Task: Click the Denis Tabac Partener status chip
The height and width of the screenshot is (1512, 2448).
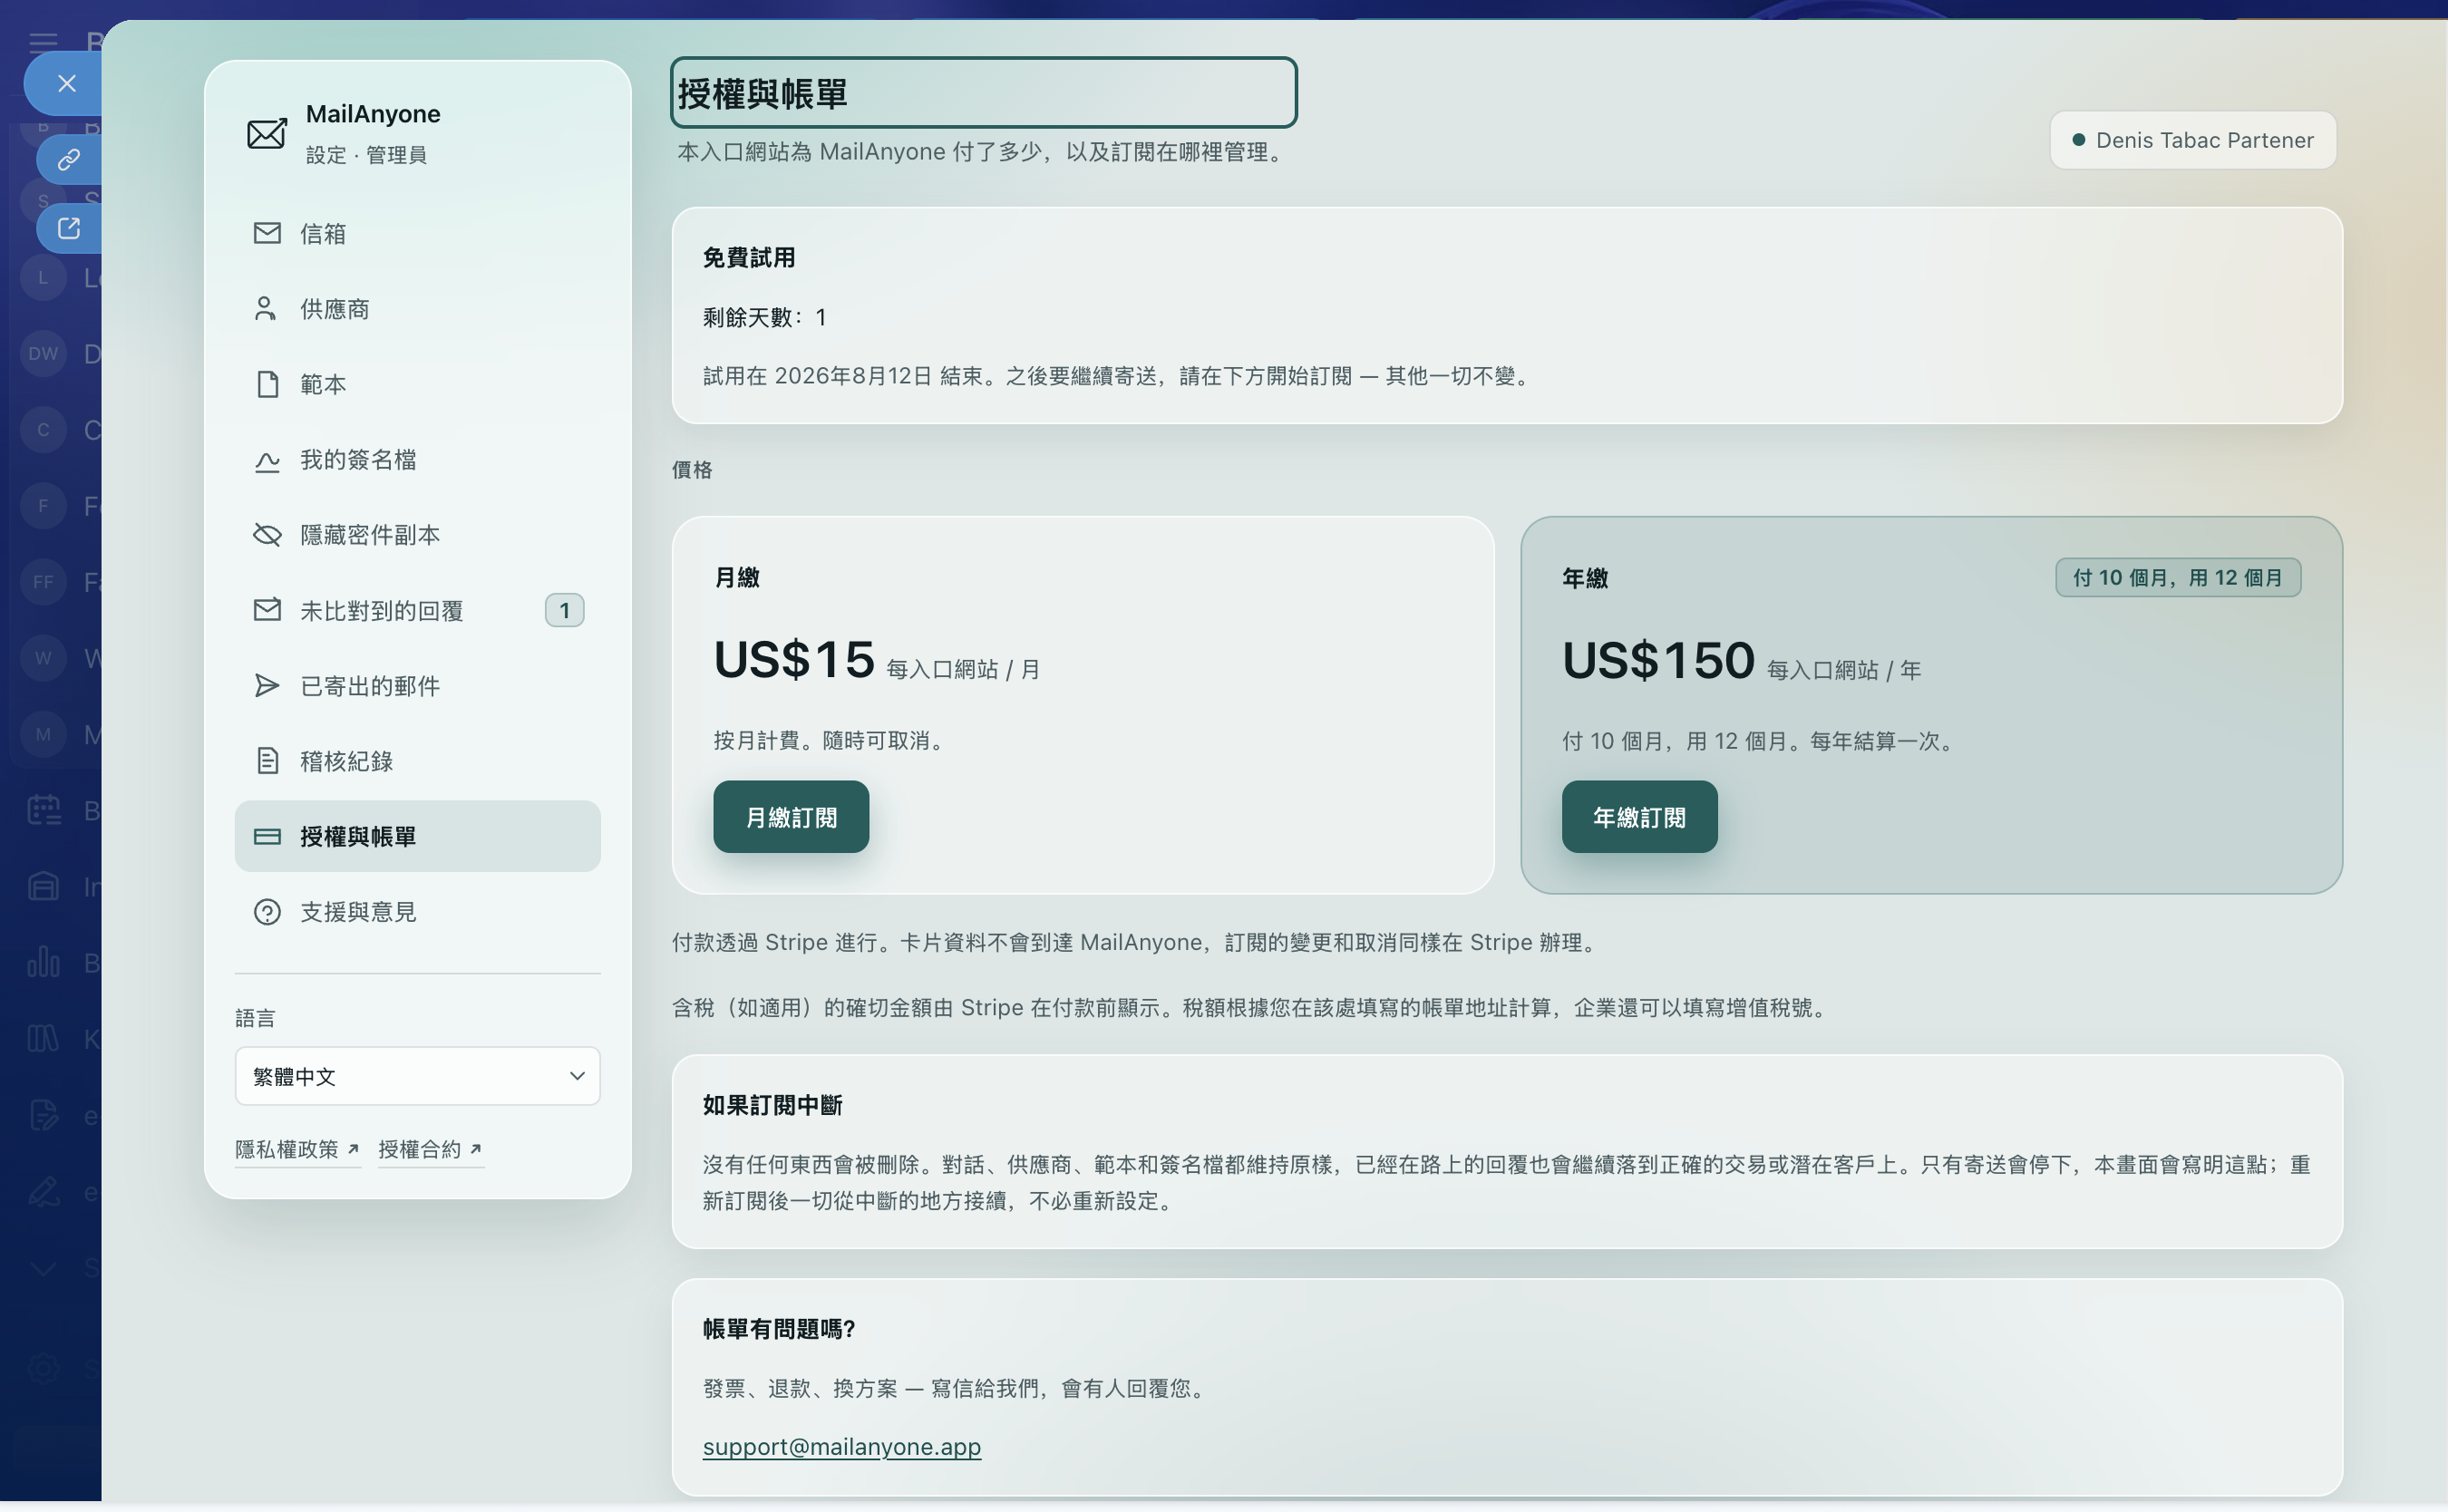Action: 2192,140
